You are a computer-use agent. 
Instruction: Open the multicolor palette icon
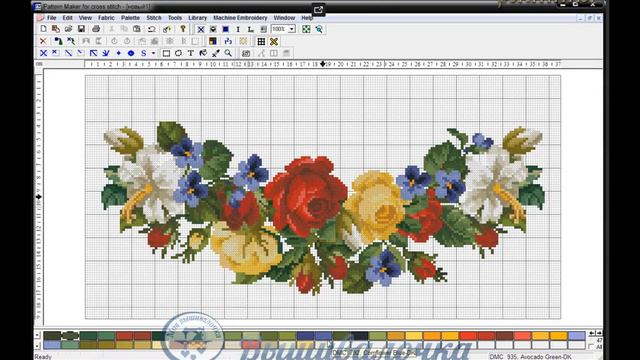(213, 41)
